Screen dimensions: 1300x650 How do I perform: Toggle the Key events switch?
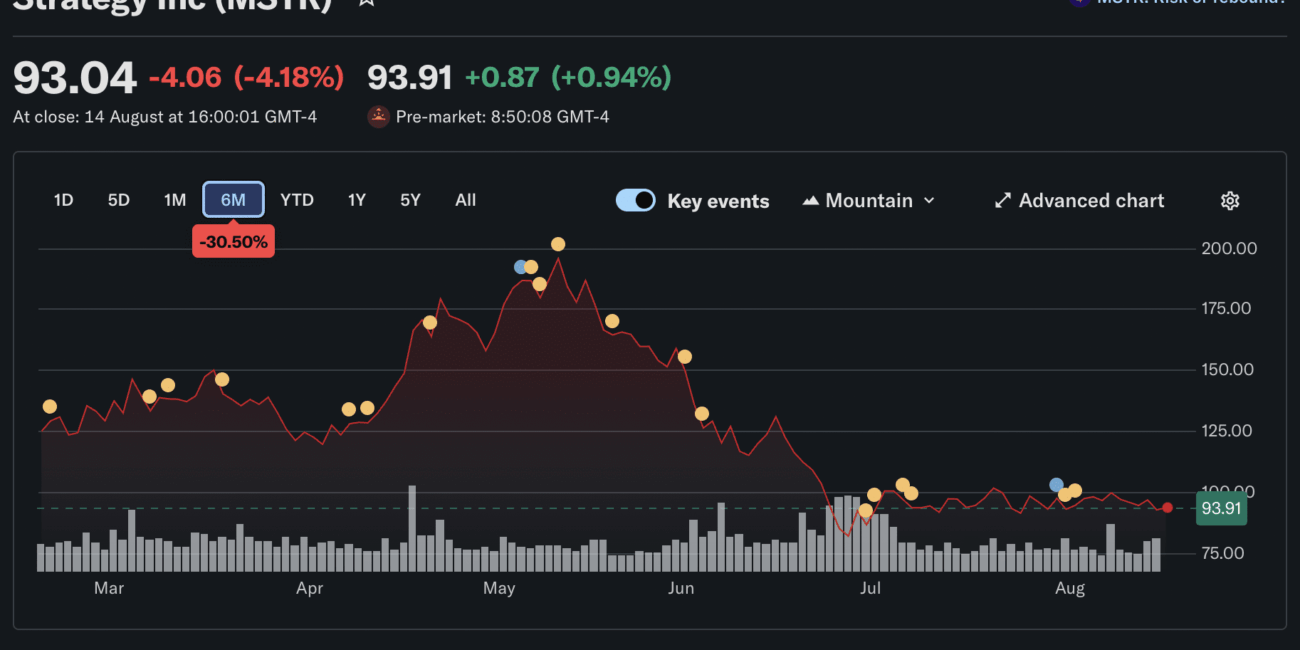[x=636, y=200]
